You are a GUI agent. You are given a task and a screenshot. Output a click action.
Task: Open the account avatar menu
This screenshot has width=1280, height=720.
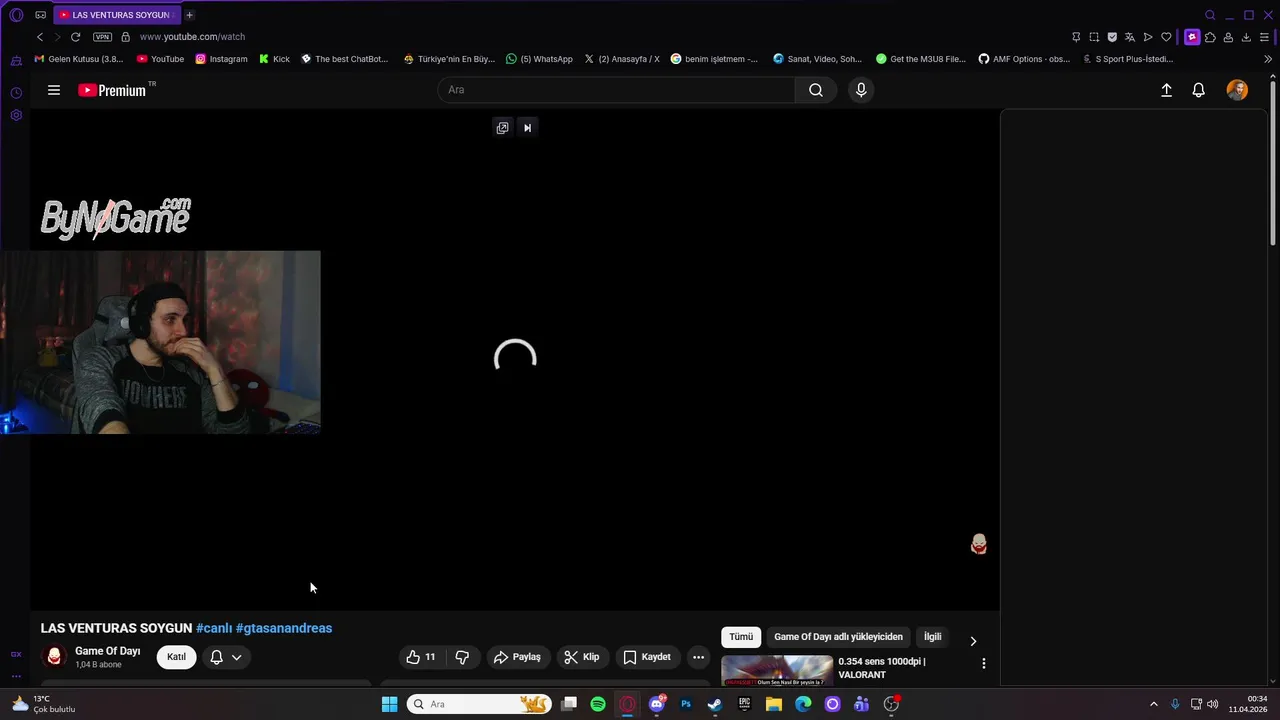(x=1237, y=90)
